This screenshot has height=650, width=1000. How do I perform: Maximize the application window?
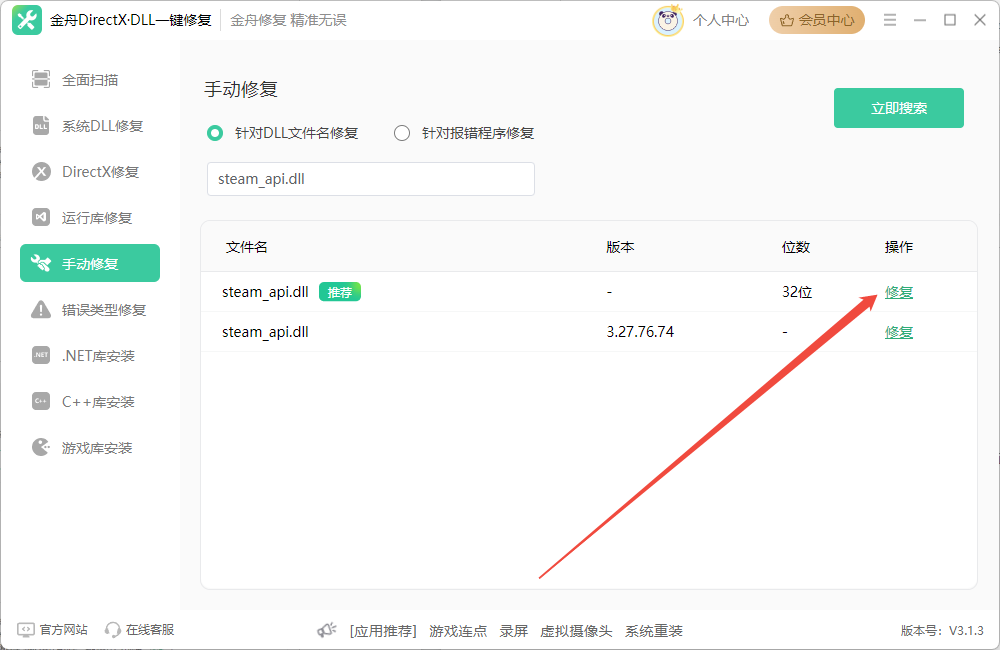coord(950,20)
